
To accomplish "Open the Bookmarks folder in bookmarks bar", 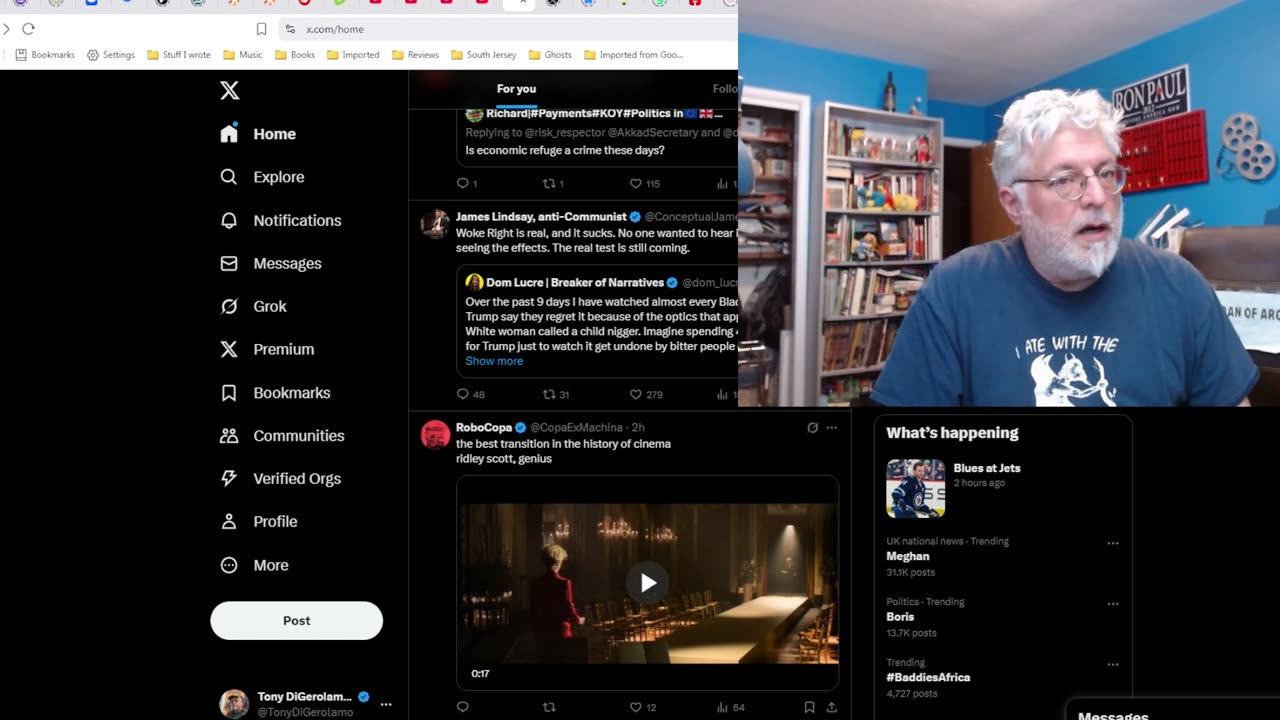I will (45, 55).
